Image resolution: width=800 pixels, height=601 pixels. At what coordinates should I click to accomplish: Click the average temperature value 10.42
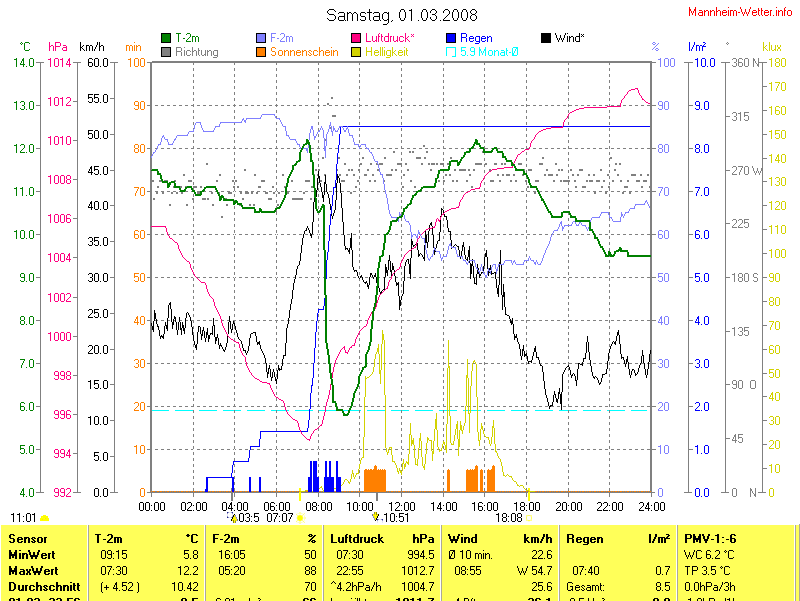click(x=185, y=587)
